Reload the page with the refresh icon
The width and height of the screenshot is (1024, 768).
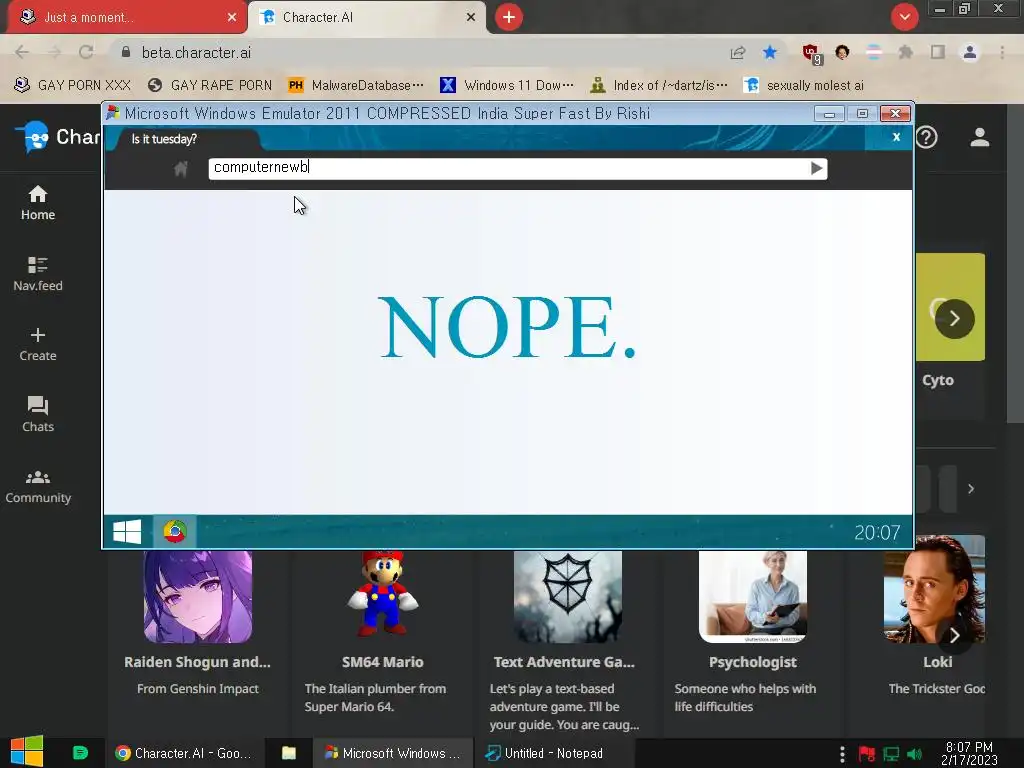86,52
